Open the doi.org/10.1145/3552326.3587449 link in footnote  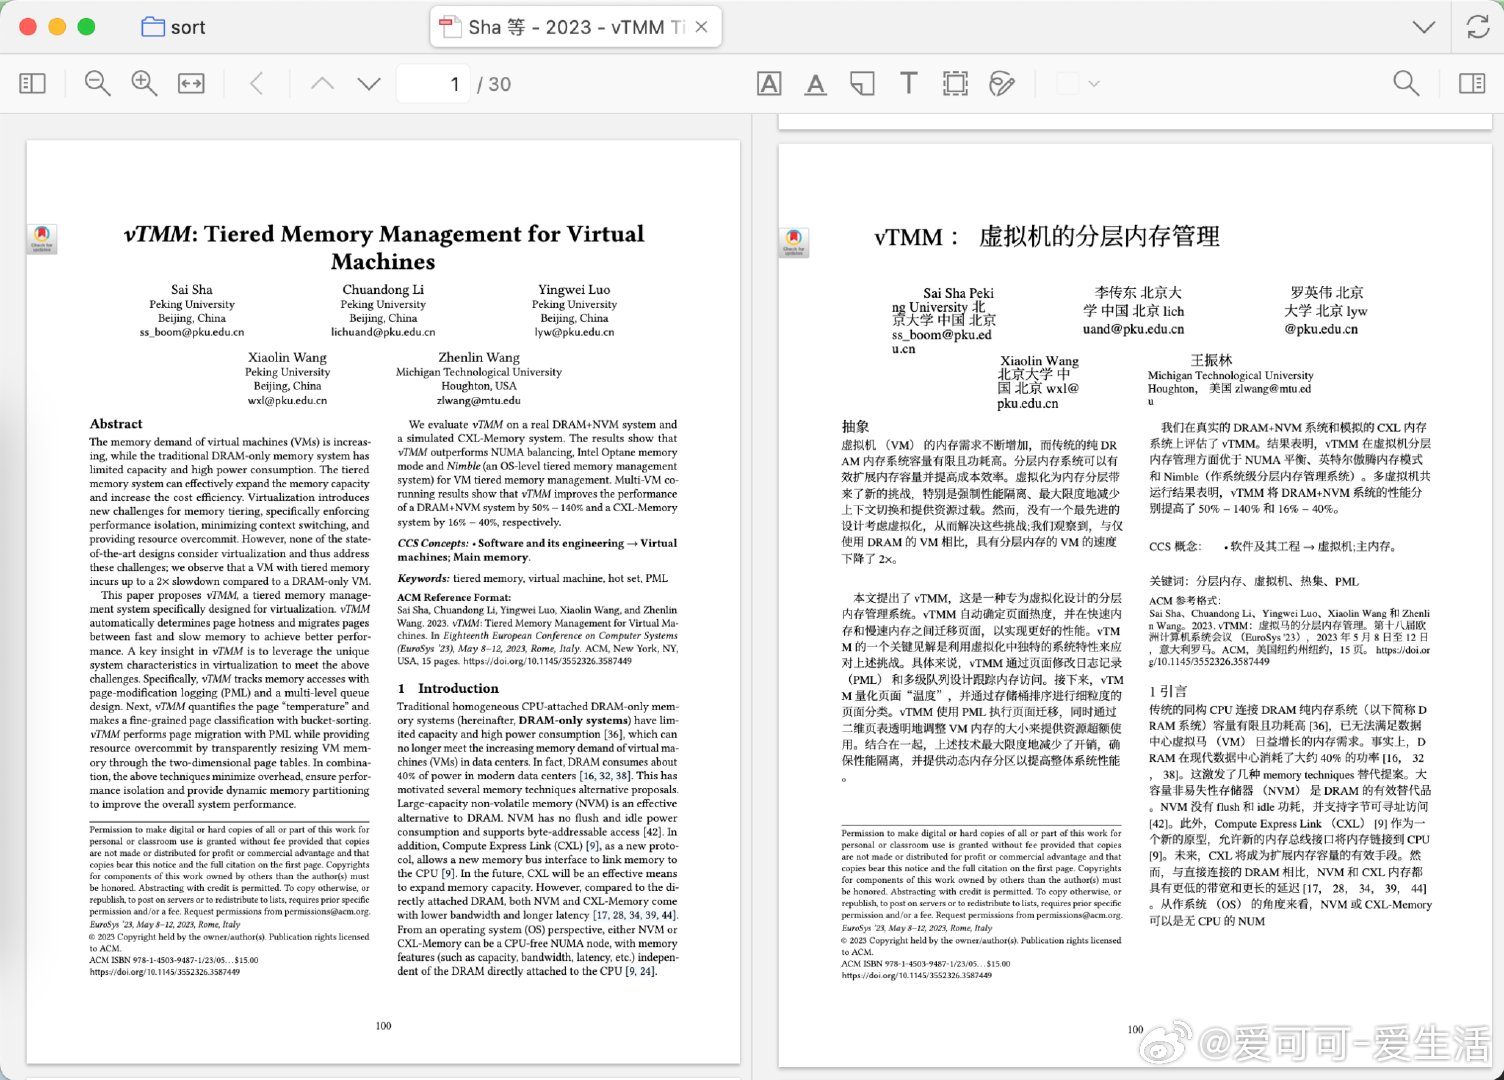165,972
